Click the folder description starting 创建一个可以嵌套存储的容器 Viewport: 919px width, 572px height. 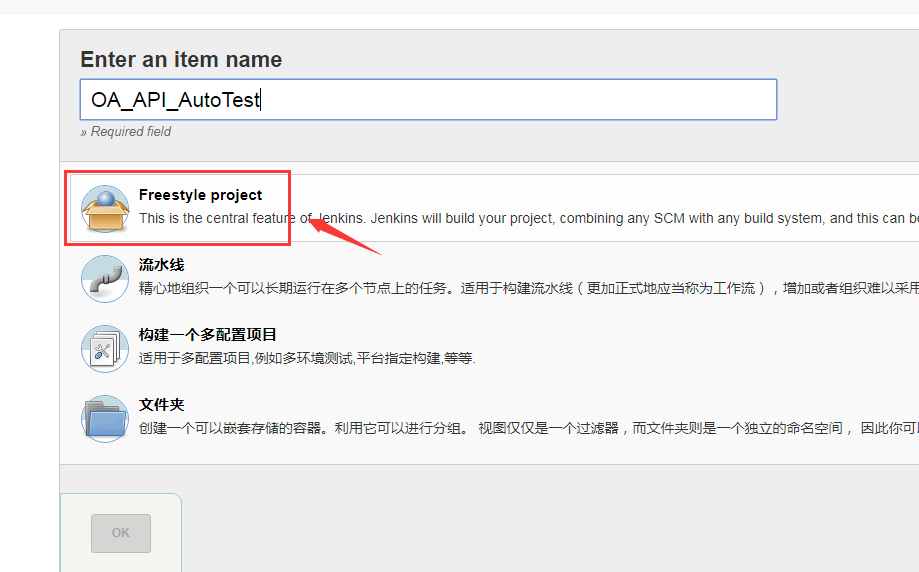coord(529,428)
